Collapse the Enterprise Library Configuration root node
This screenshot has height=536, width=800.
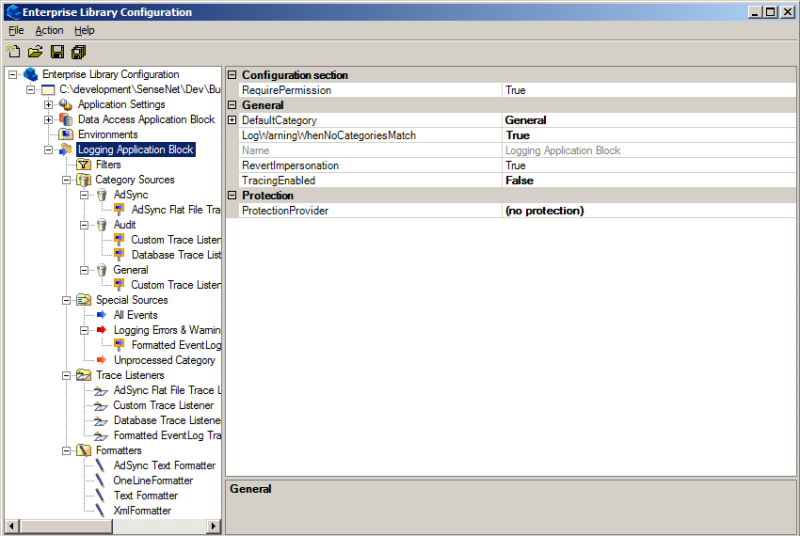click(13, 75)
